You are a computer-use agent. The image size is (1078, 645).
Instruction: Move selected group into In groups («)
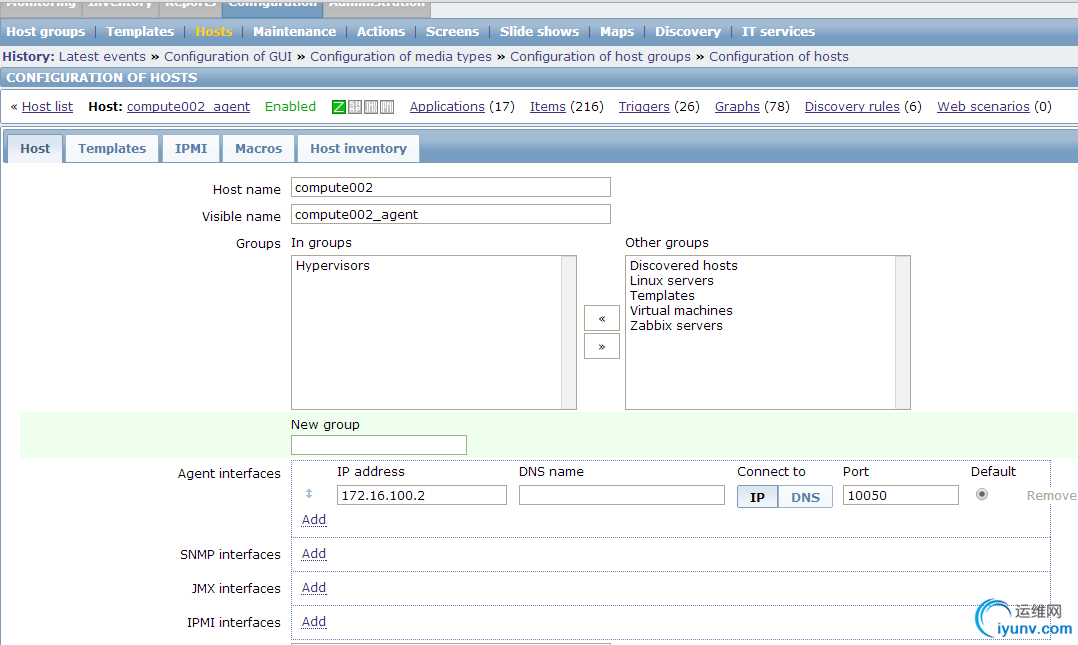602,318
